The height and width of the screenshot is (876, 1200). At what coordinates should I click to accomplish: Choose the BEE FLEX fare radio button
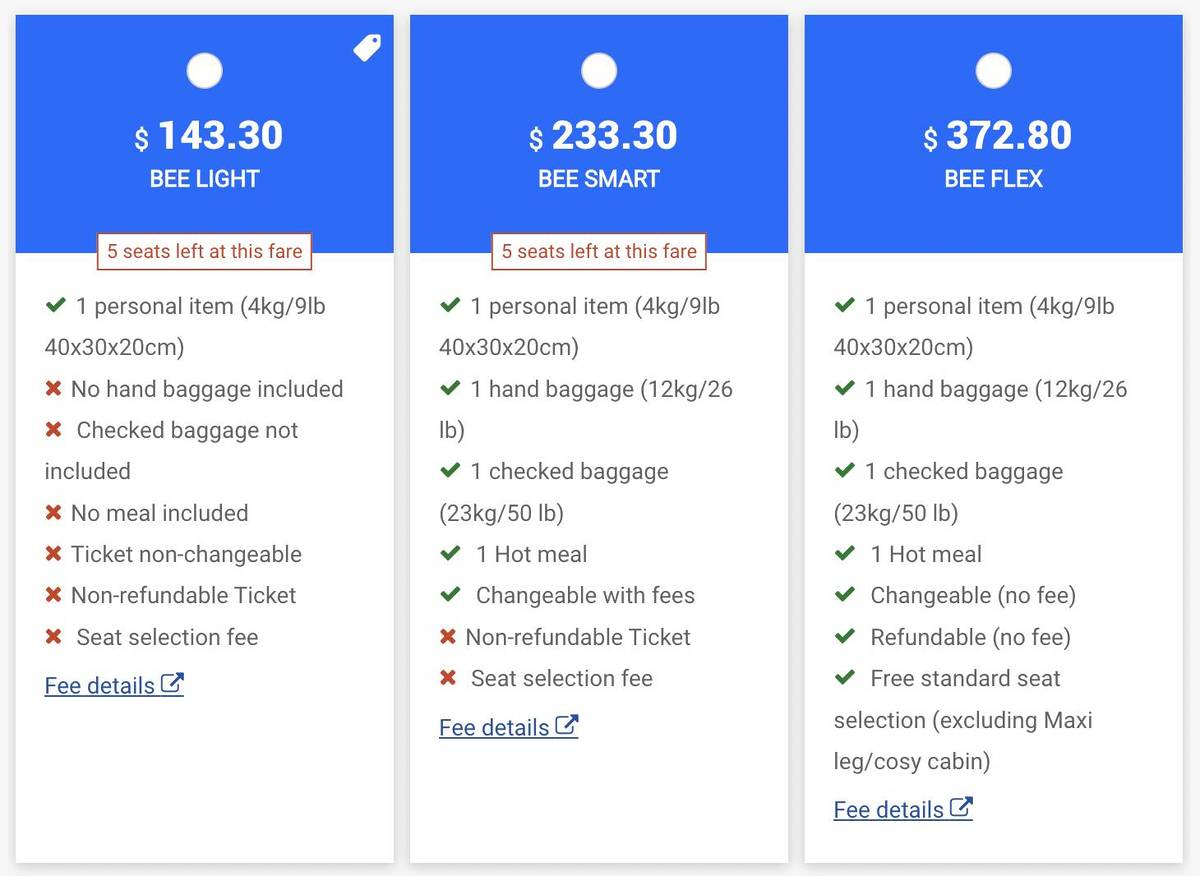(x=993, y=71)
